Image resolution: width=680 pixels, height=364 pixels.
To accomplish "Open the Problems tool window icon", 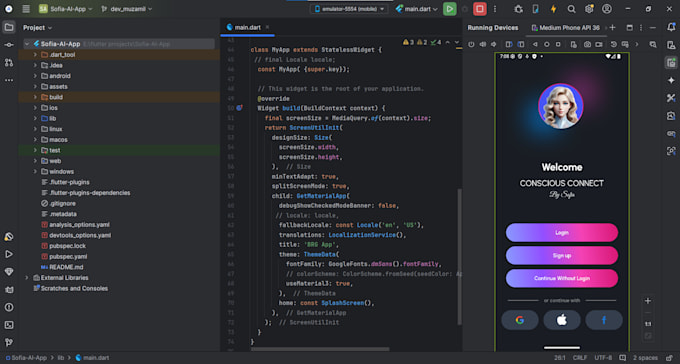I will pyautogui.click(x=9, y=307).
